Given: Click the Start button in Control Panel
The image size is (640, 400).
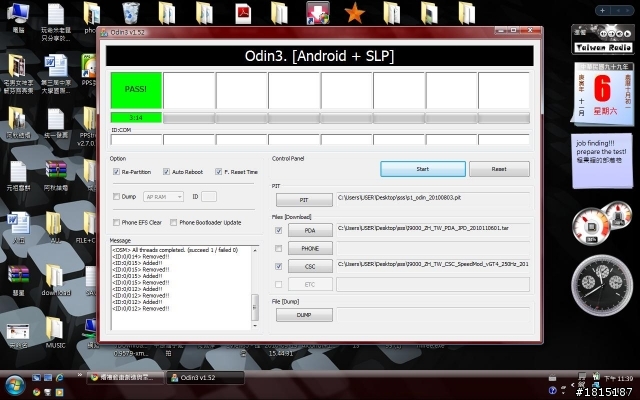Looking at the screenshot, I should (423, 169).
